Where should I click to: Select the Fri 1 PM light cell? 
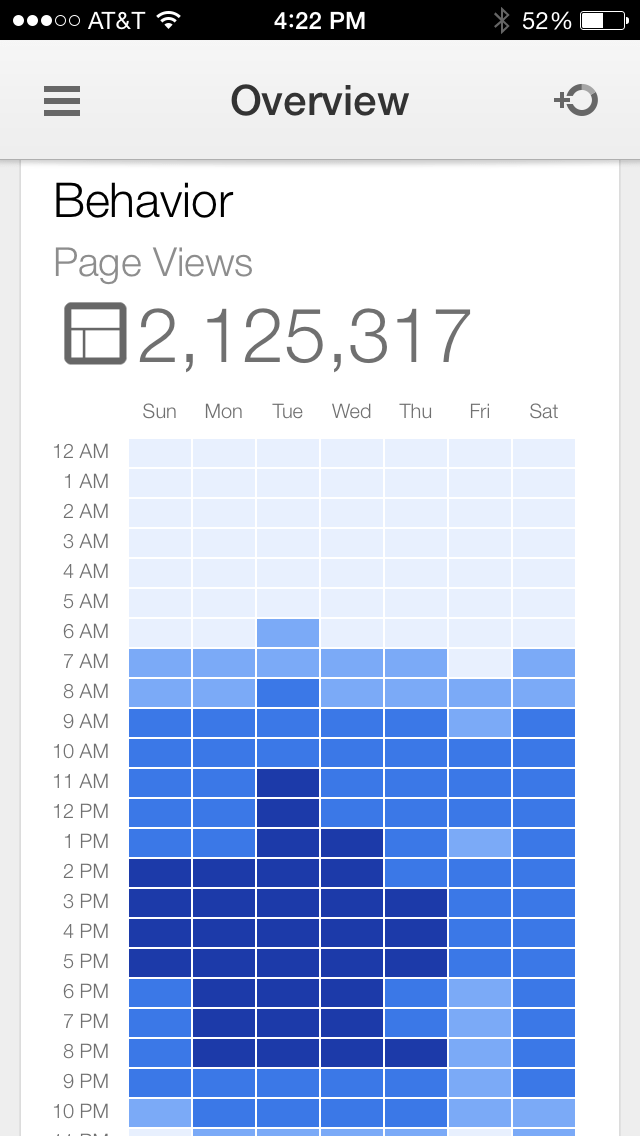click(x=479, y=841)
